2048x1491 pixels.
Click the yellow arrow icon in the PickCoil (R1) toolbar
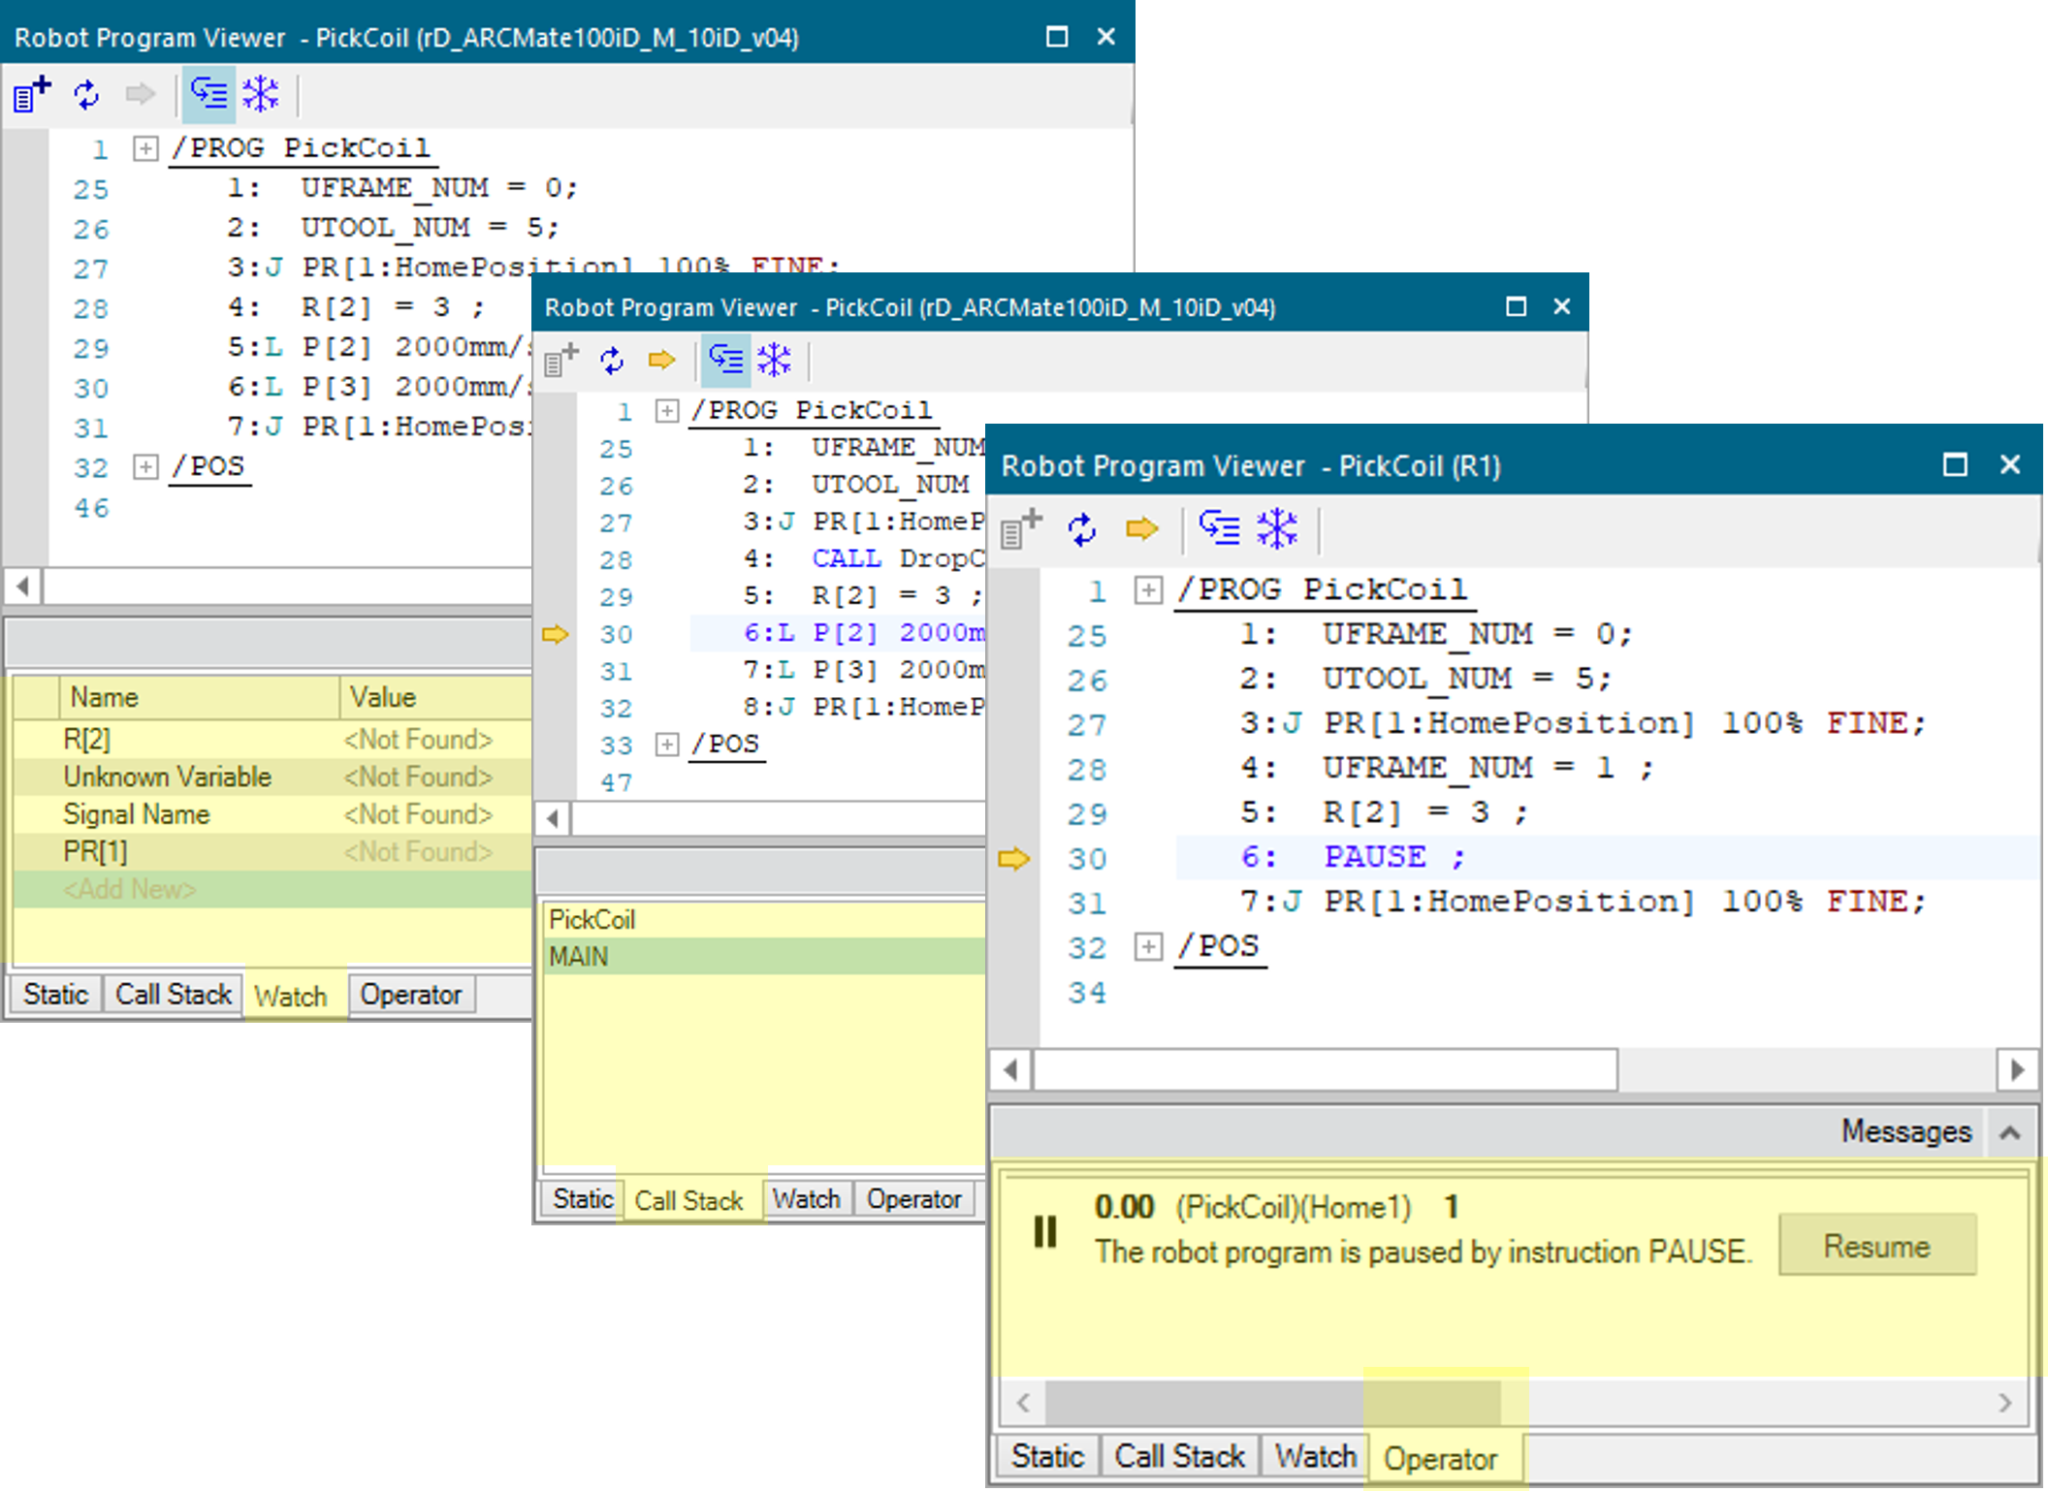[1141, 529]
